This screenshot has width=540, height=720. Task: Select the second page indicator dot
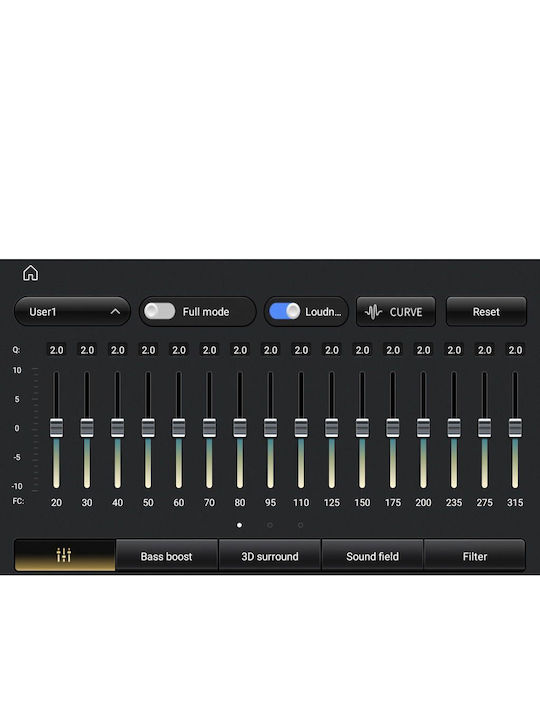[x=270, y=525]
